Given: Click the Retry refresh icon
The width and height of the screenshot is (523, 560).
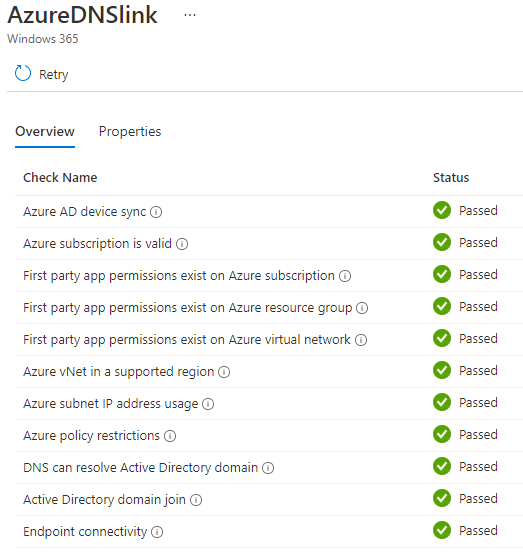Looking at the screenshot, I should 23,73.
